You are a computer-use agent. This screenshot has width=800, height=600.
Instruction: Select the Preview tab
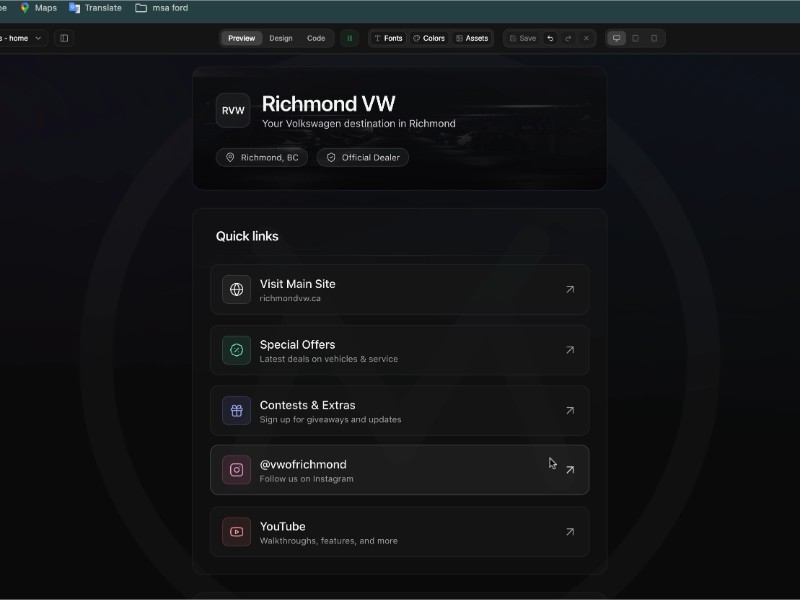tap(241, 38)
